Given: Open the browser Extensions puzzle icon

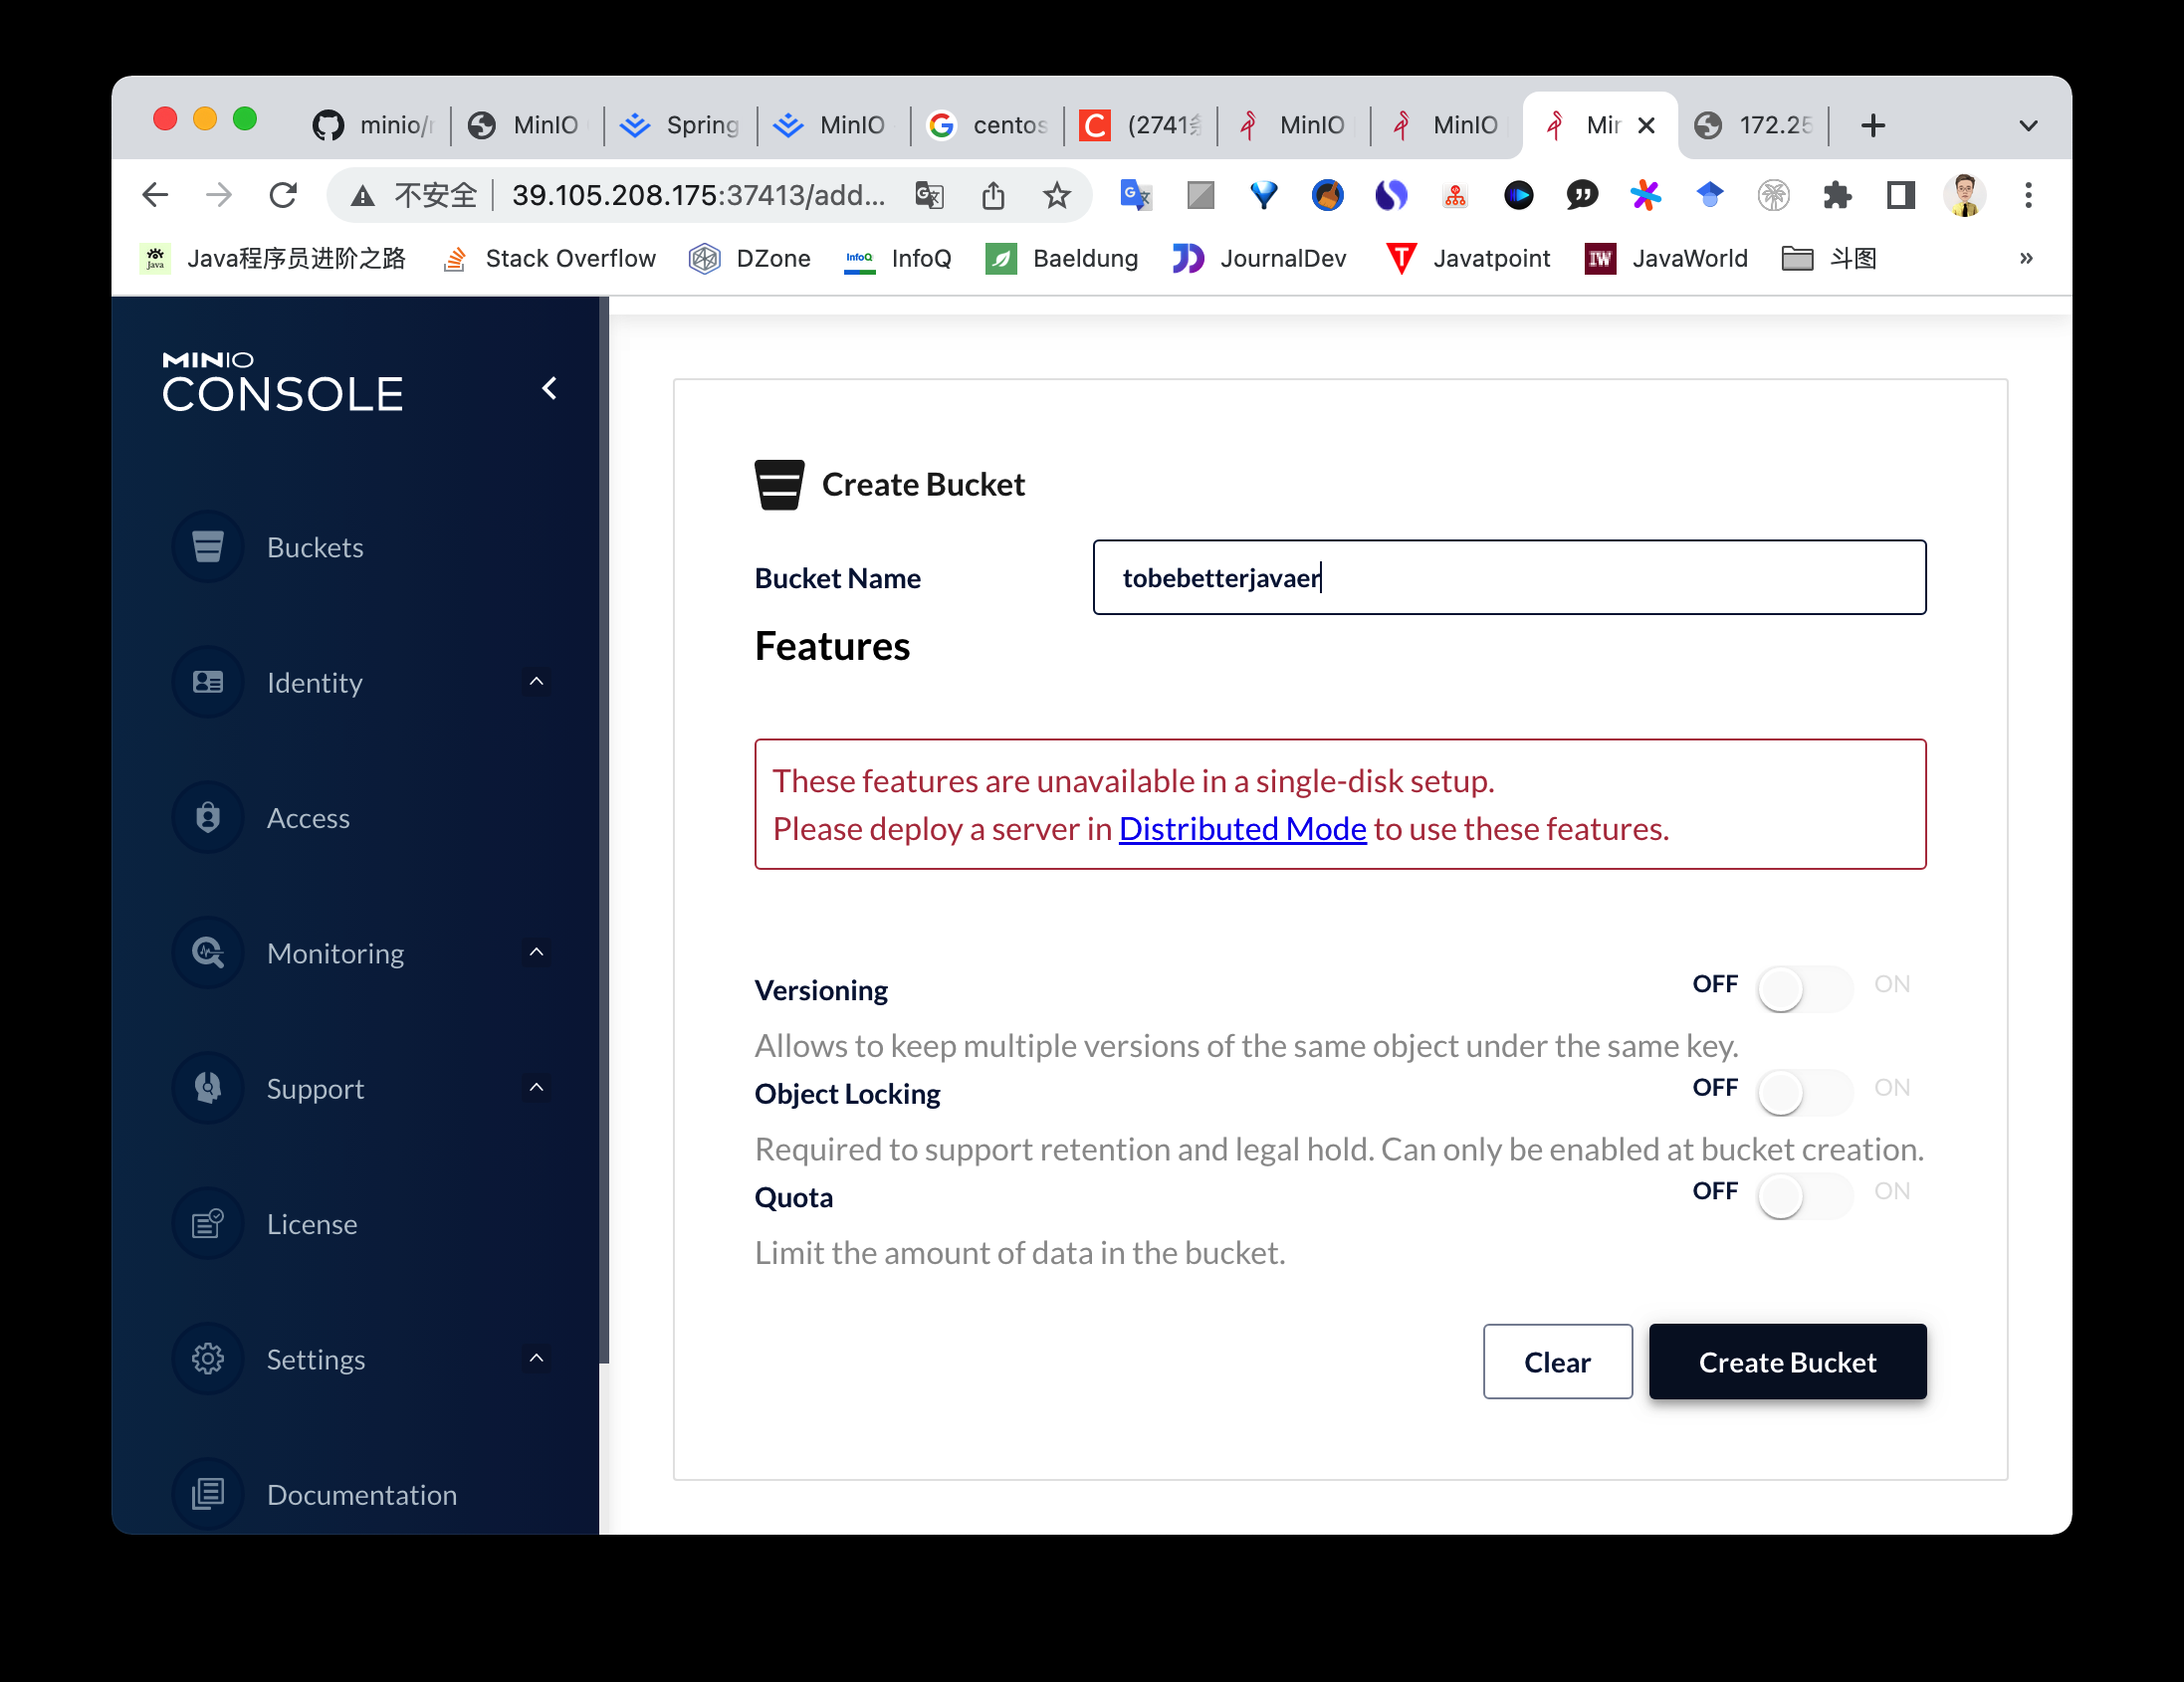Looking at the screenshot, I should [x=1837, y=195].
